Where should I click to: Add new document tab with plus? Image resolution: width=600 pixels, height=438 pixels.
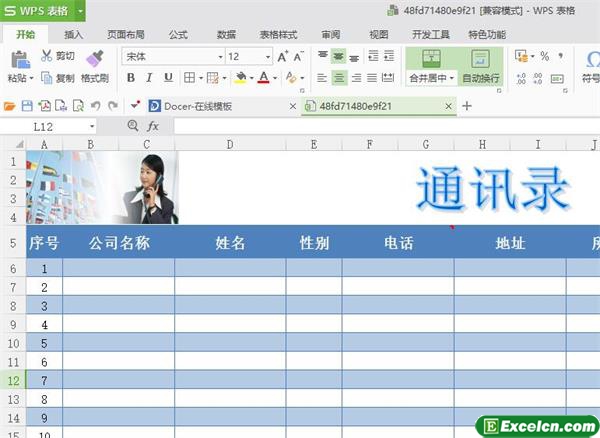click(x=467, y=106)
